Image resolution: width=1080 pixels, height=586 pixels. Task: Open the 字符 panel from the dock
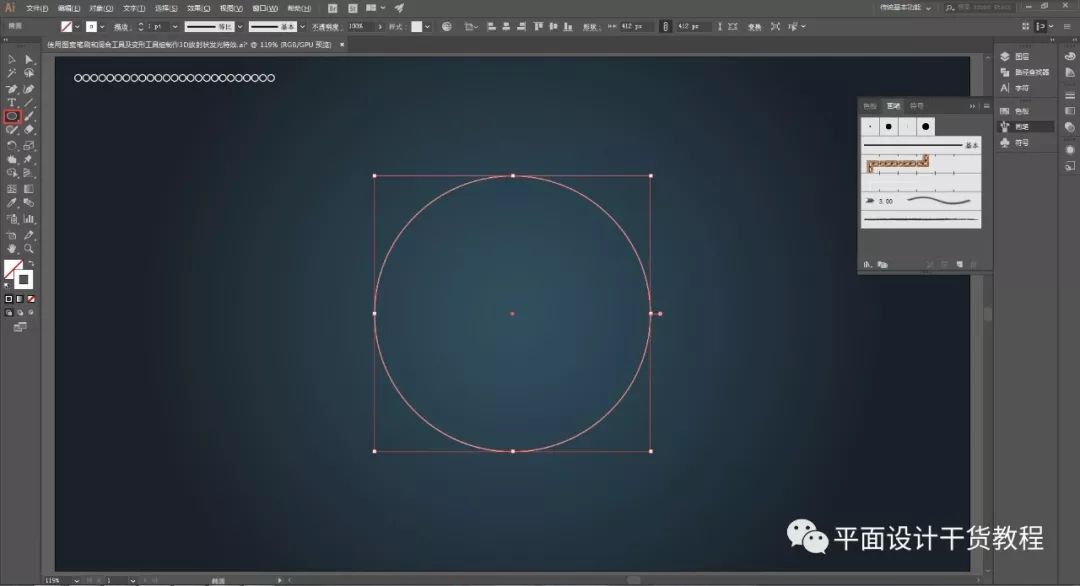pos(1022,88)
